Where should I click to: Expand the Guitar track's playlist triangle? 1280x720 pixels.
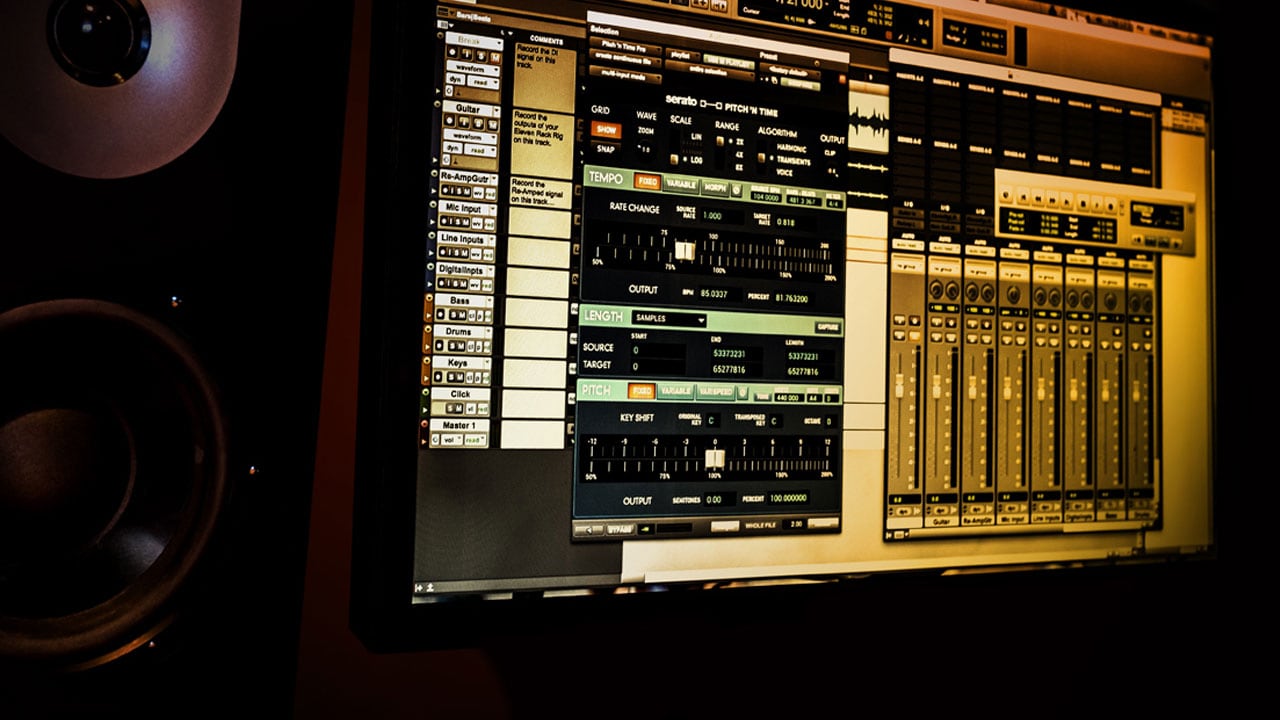pyautogui.click(x=435, y=160)
